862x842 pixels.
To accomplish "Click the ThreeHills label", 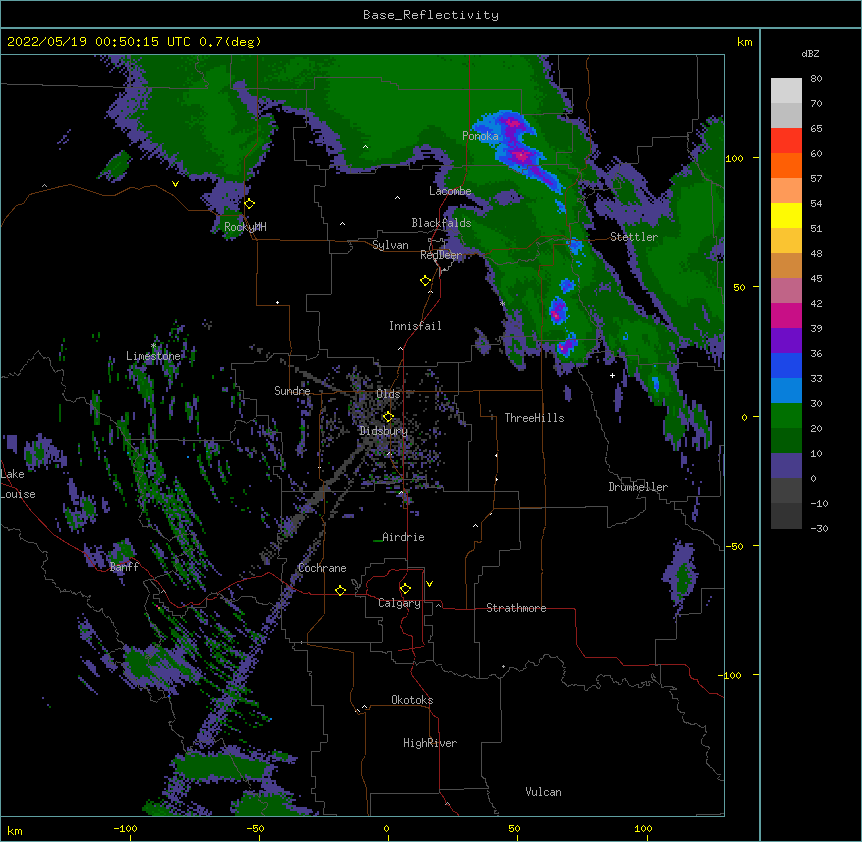I will [534, 418].
